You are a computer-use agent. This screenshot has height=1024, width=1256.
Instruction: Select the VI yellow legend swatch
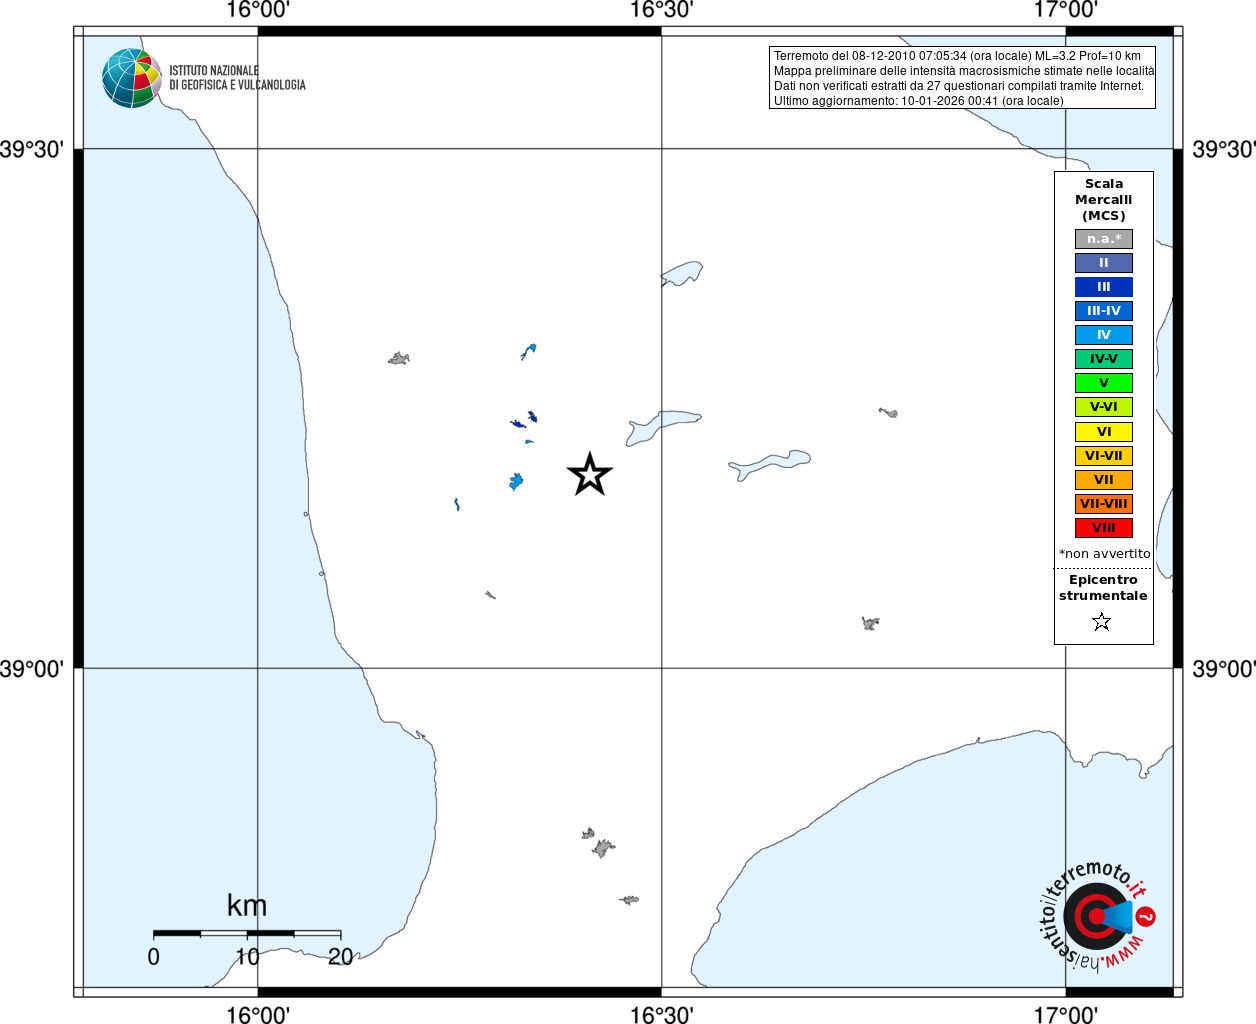click(1104, 432)
